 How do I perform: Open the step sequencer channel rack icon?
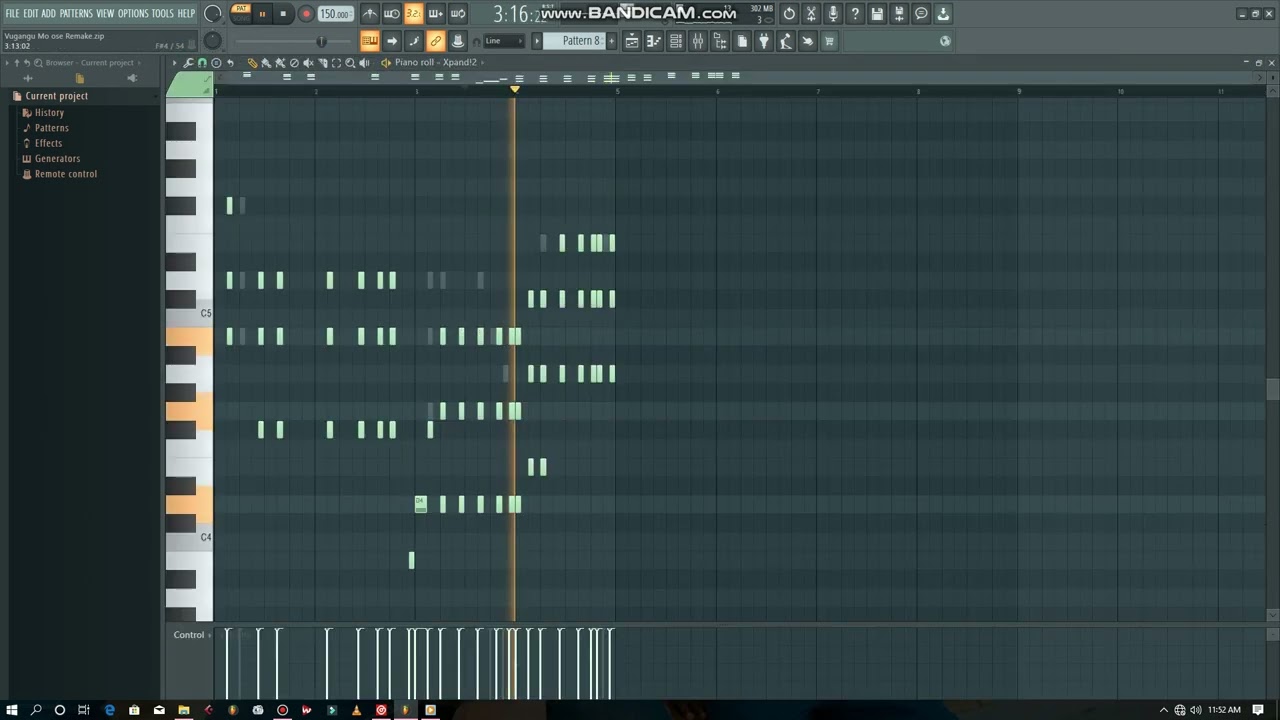coord(676,41)
